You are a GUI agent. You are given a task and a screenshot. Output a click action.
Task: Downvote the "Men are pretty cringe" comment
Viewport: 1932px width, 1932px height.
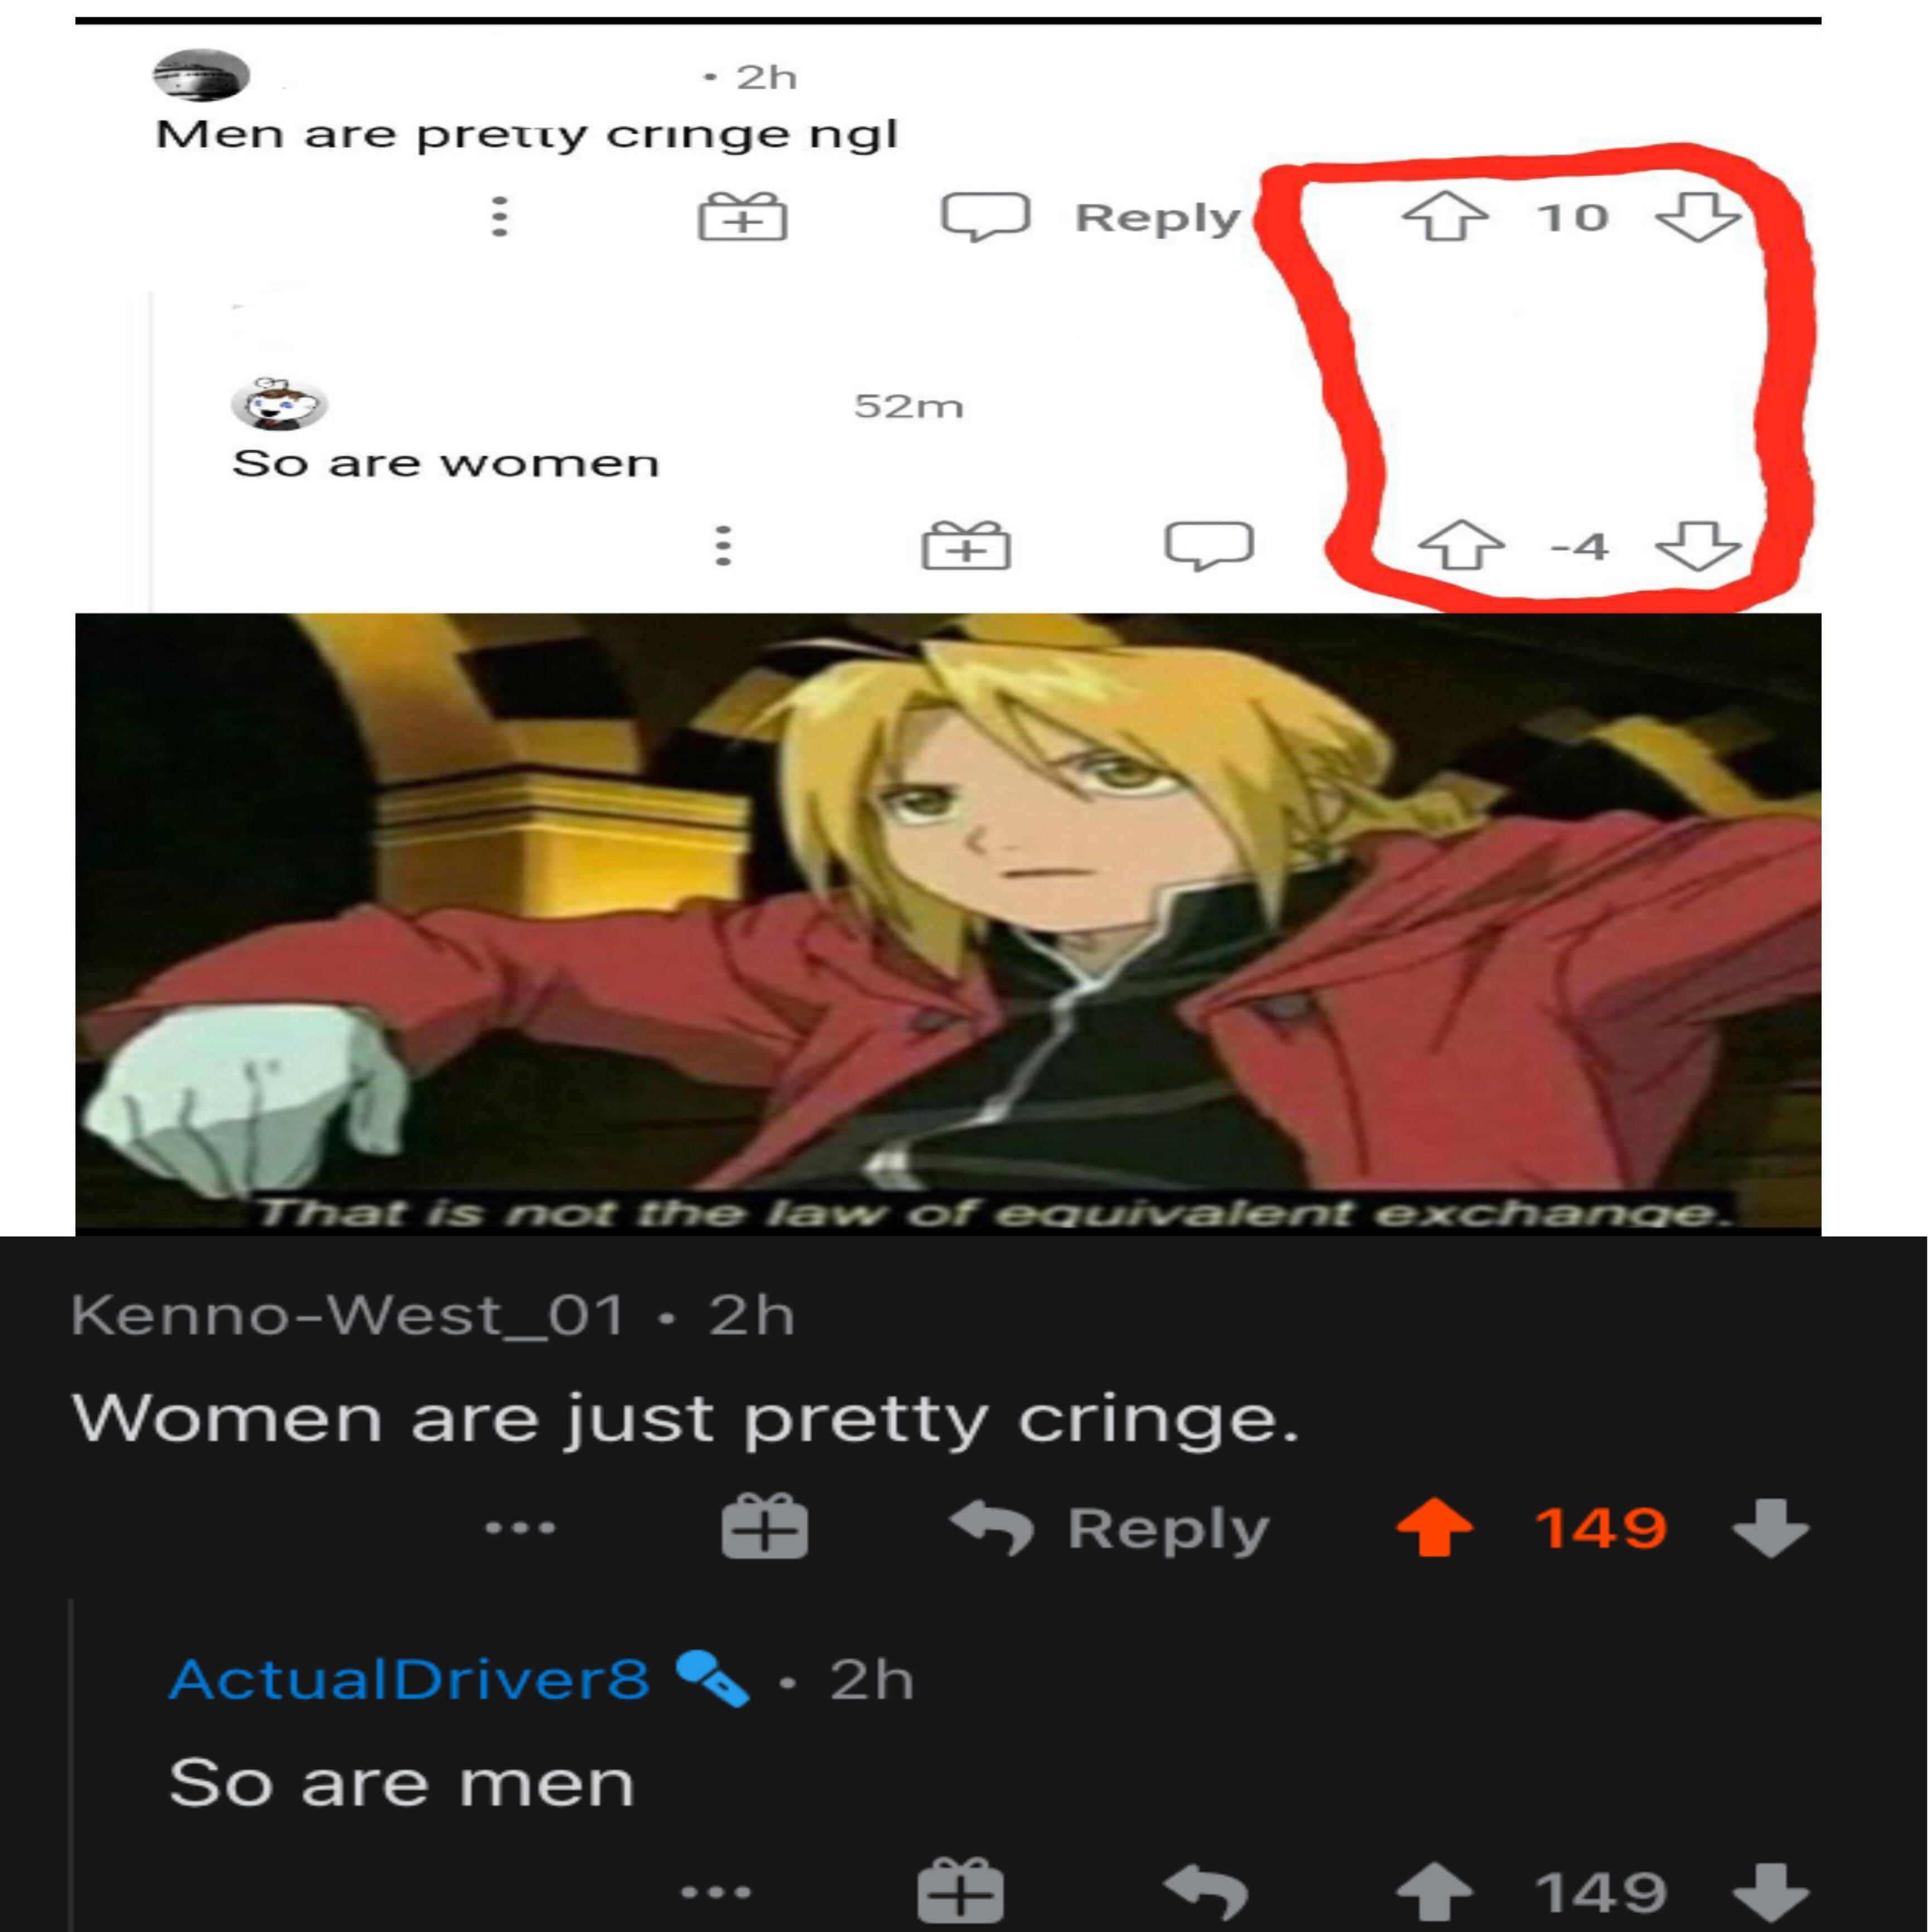point(1697,217)
